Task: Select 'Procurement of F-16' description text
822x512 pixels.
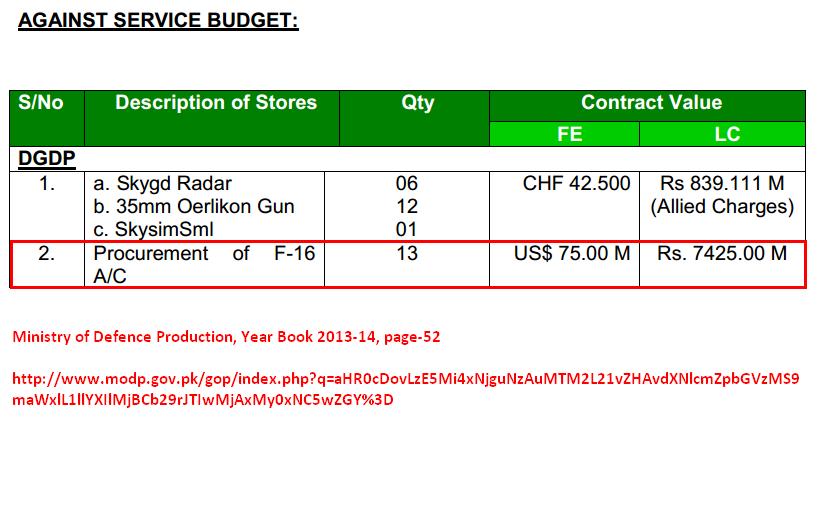Action: [x=204, y=254]
